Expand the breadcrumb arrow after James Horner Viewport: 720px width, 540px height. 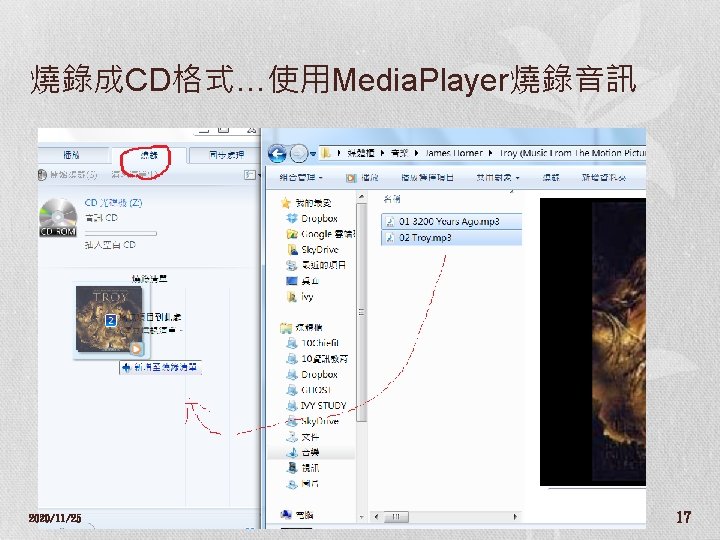click(490, 153)
